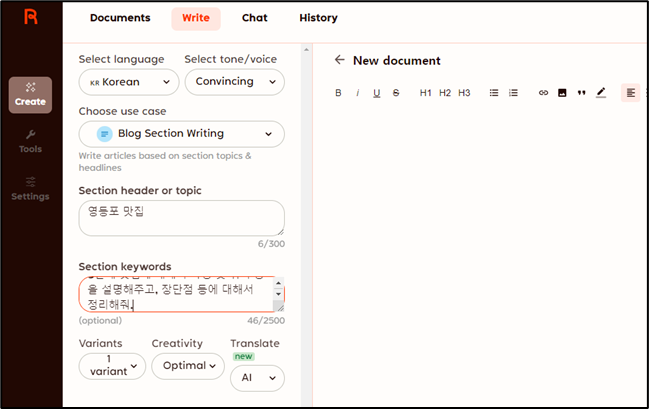Open the Settings sidebar section
Viewport: 649px width, 409px height.
pos(30,189)
